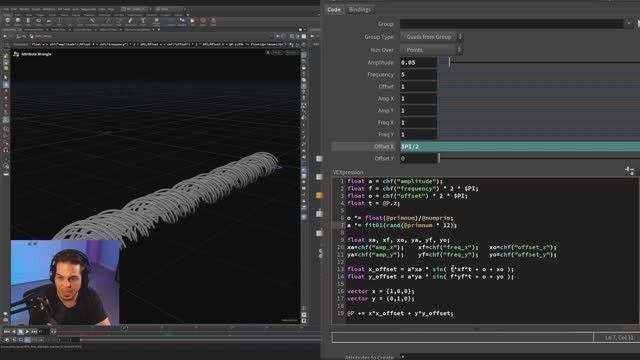Open the Help menu
The image size is (640, 360).
point(111,9)
